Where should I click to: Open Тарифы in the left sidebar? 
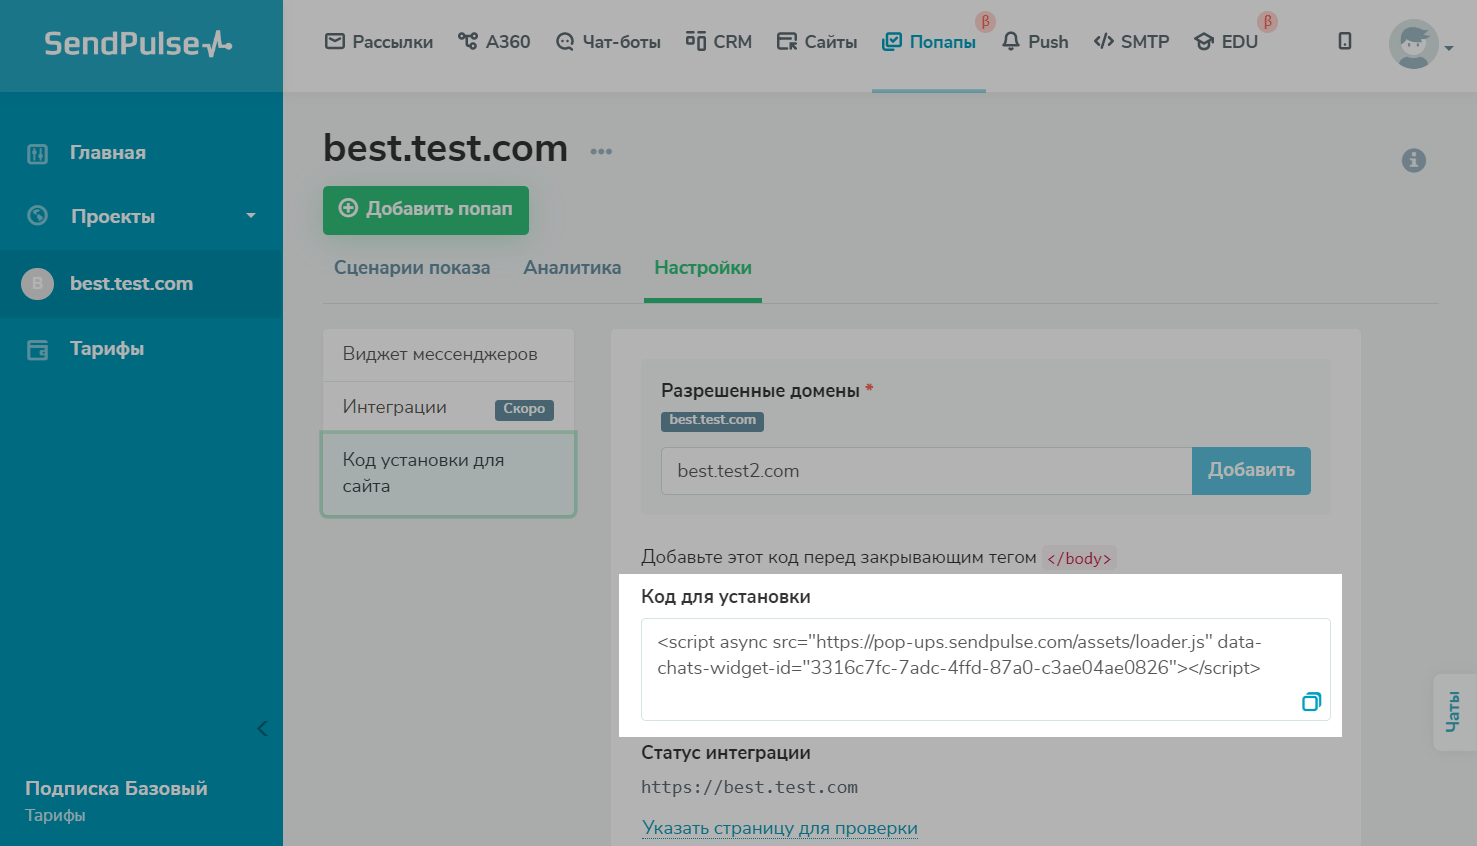pos(106,349)
